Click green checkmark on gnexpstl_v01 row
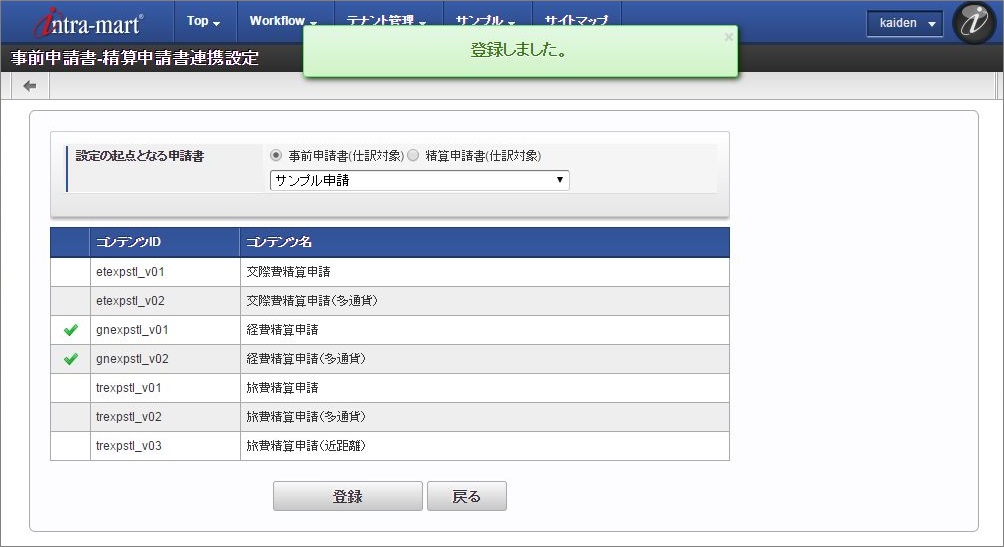 pos(70,330)
